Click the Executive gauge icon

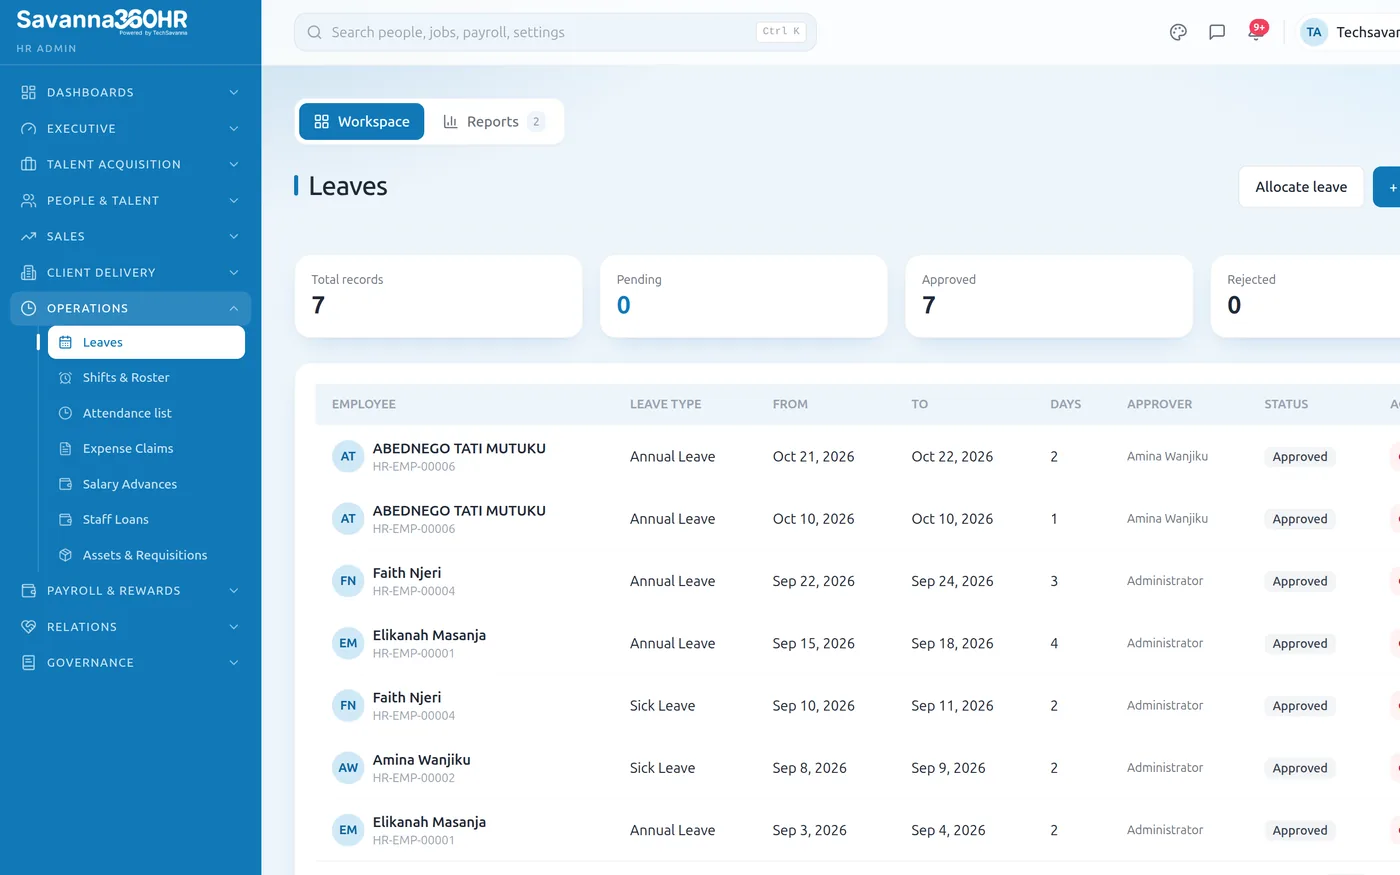tap(28, 128)
